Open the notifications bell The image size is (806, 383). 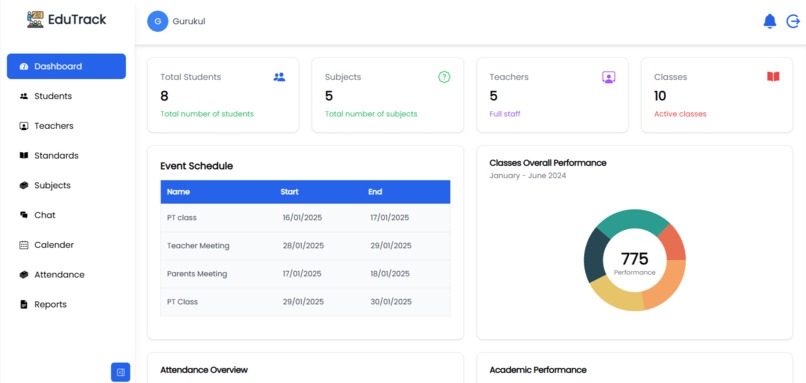click(770, 21)
